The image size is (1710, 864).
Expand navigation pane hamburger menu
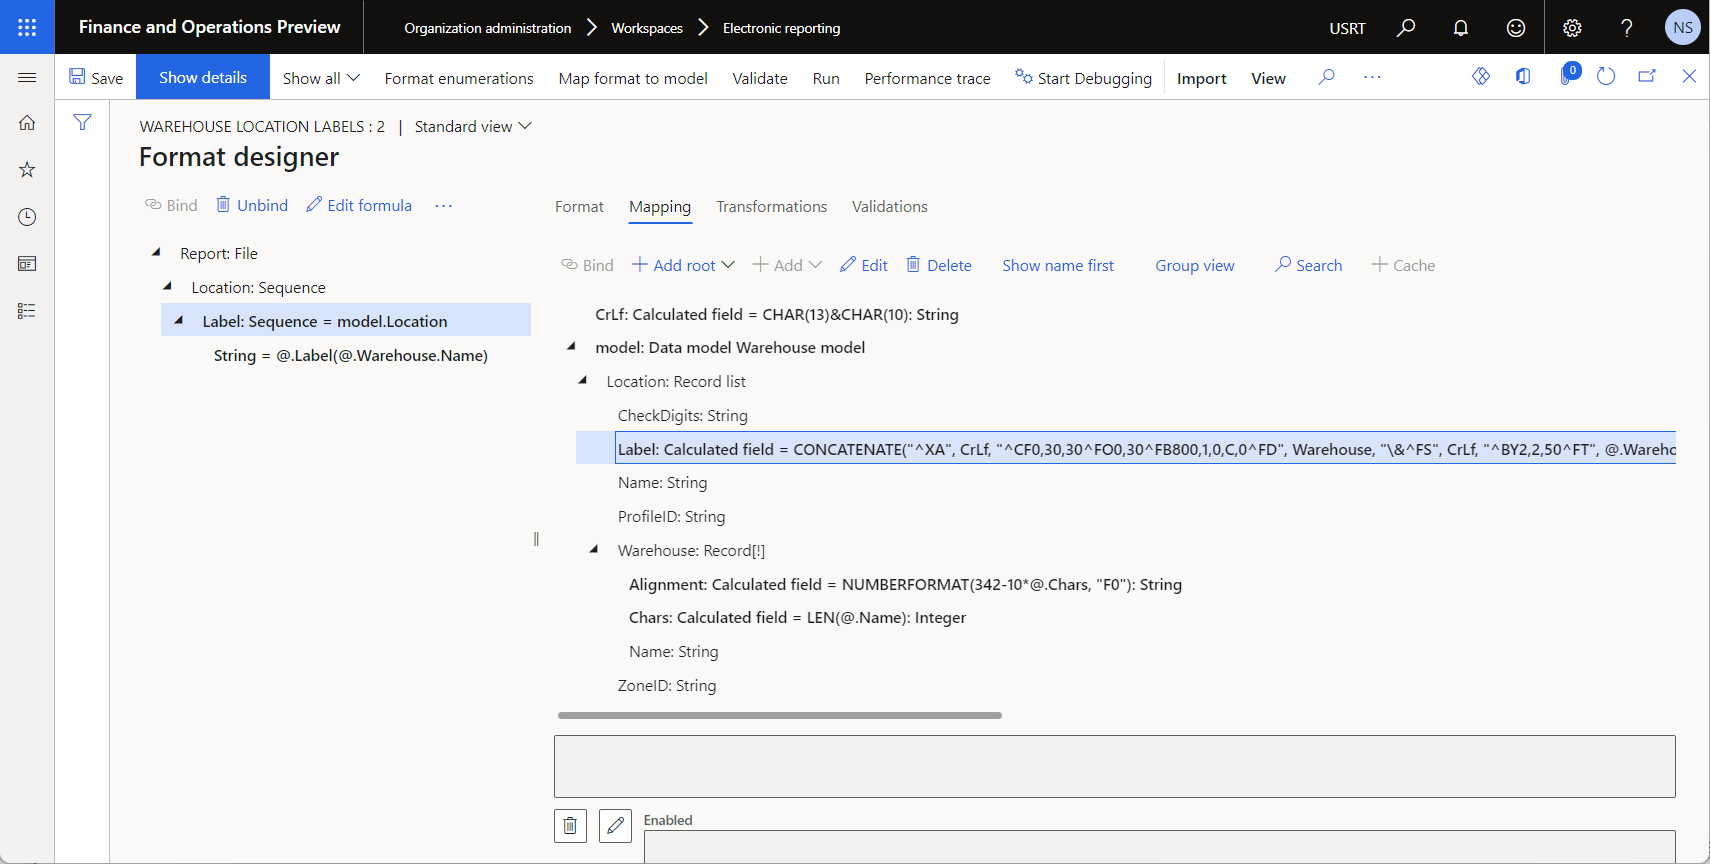(27, 77)
